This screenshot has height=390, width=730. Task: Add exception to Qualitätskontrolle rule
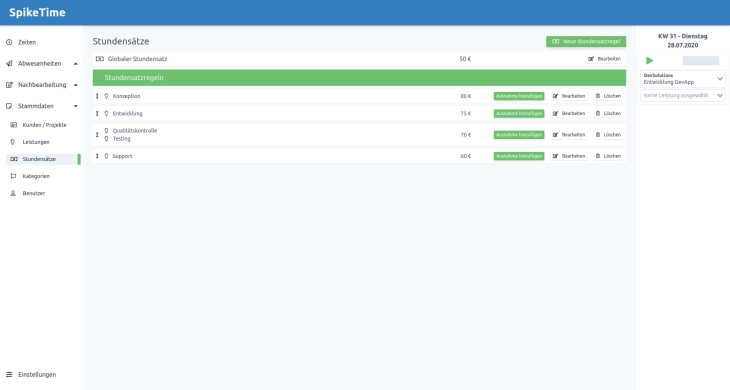coord(519,135)
